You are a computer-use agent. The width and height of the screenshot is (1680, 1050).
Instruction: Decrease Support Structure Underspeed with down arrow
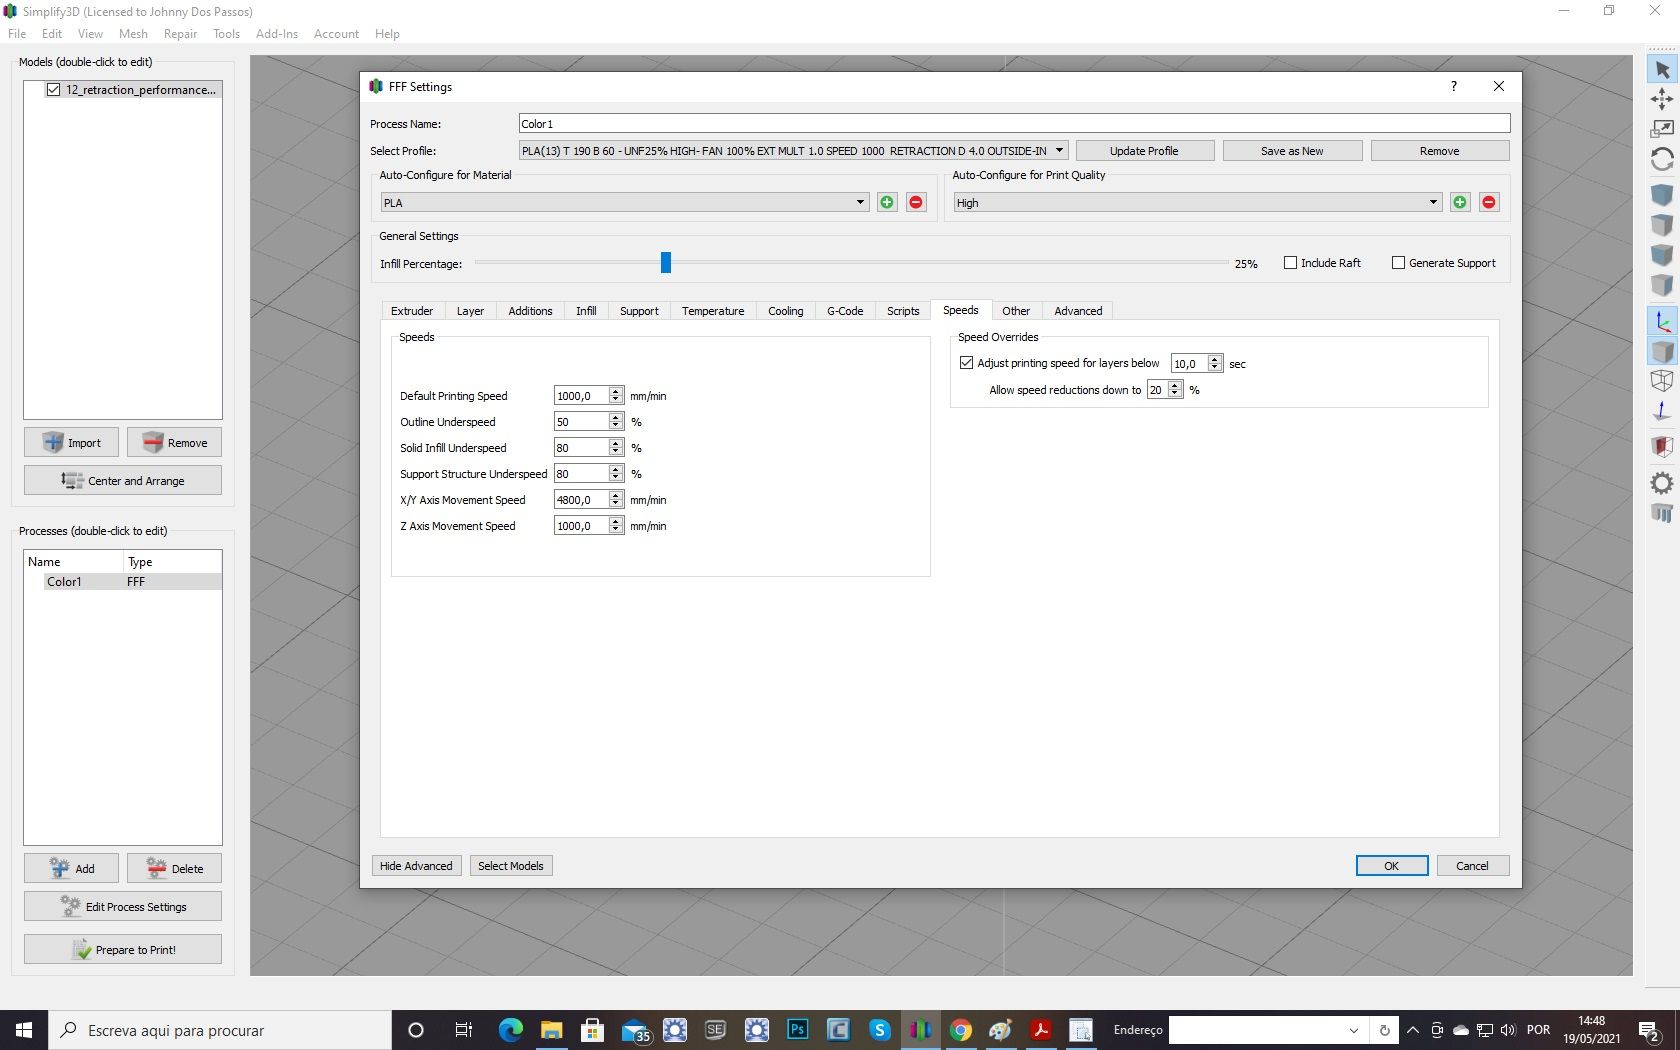616,479
